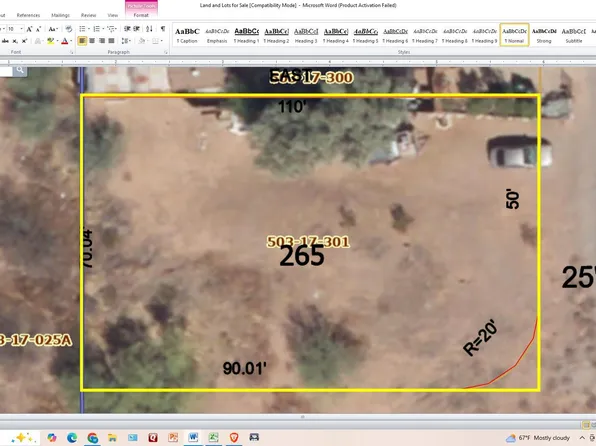Open PowerPoint from the taskbar
The height and width of the screenshot is (446, 596).
pyautogui.click(x=173, y=438)
